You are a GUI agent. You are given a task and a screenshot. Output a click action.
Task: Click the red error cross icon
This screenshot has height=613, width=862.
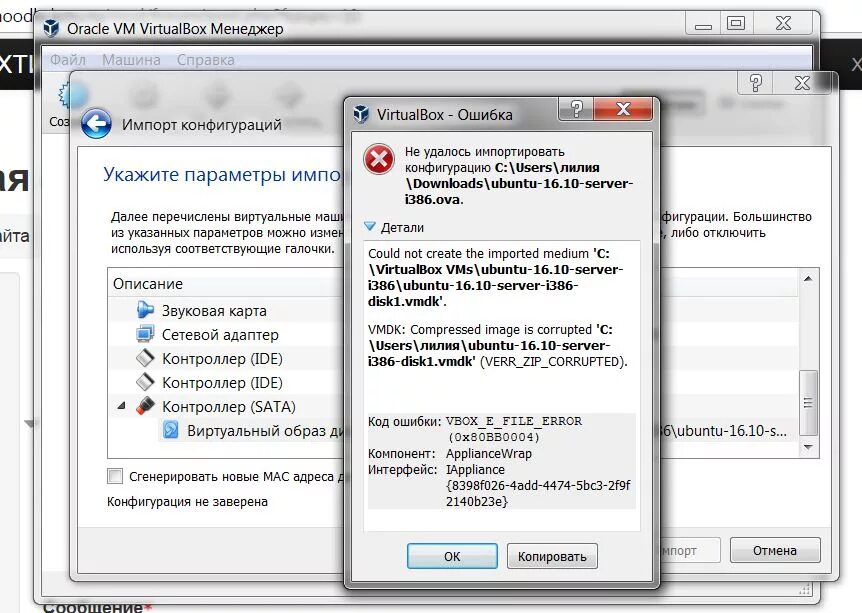(379, 159)
